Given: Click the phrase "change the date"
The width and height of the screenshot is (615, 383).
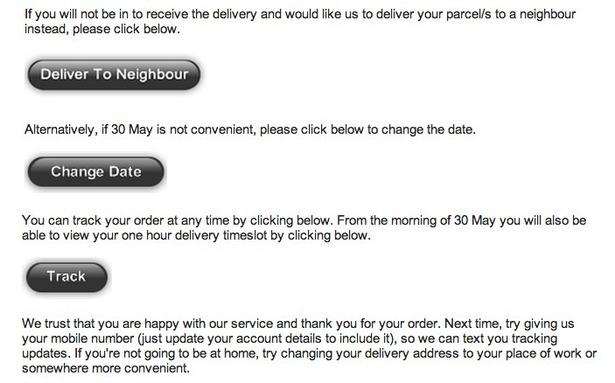Looking at the screenshot, I should pos(428,129).
